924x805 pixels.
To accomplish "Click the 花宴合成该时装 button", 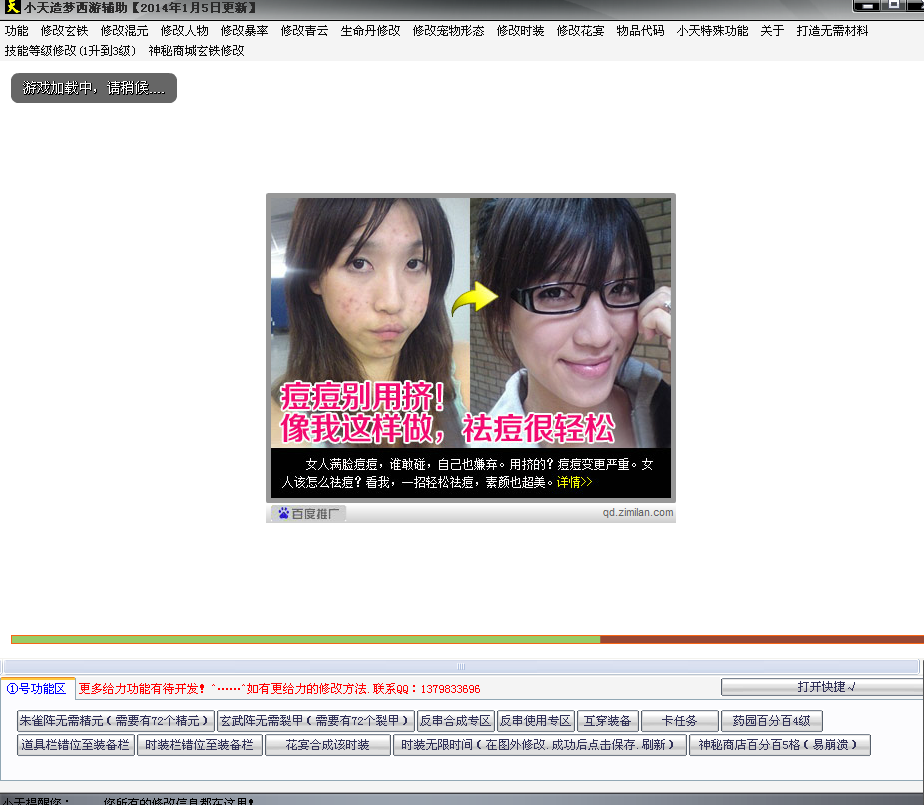I will coord(328,745).
